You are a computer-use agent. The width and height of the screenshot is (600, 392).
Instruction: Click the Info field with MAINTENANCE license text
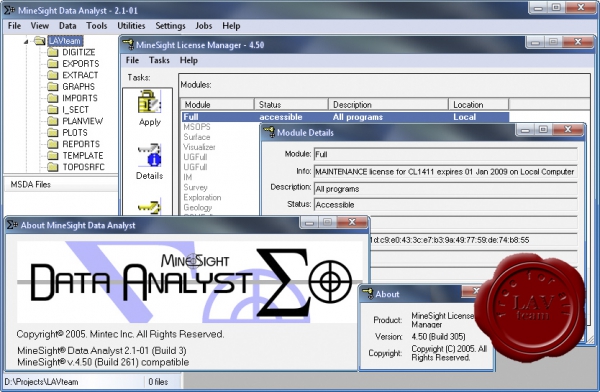(x=445, y=172)
